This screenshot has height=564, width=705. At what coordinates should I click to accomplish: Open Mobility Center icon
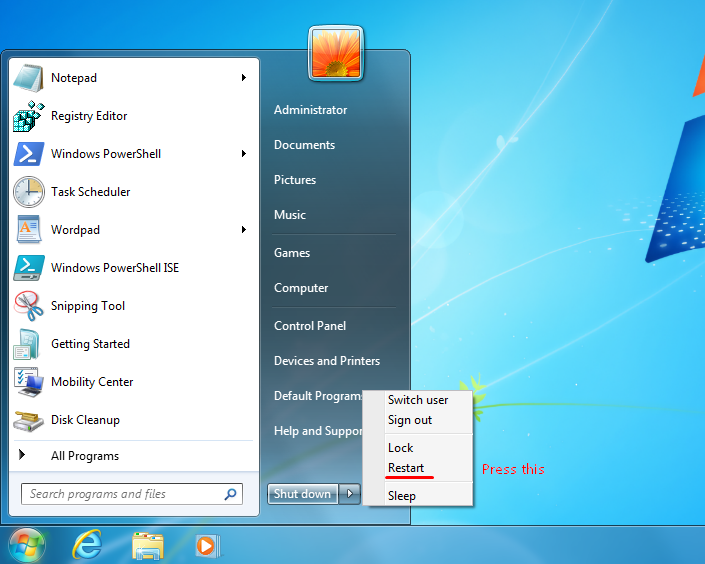point(28,382)
